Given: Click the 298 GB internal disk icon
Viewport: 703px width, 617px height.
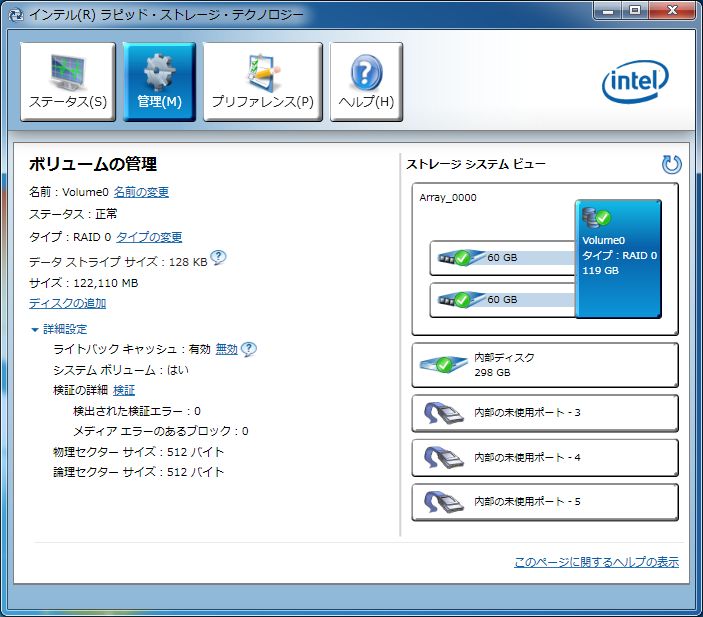Looking at the screenshot, I should click(x=443, y=364).
